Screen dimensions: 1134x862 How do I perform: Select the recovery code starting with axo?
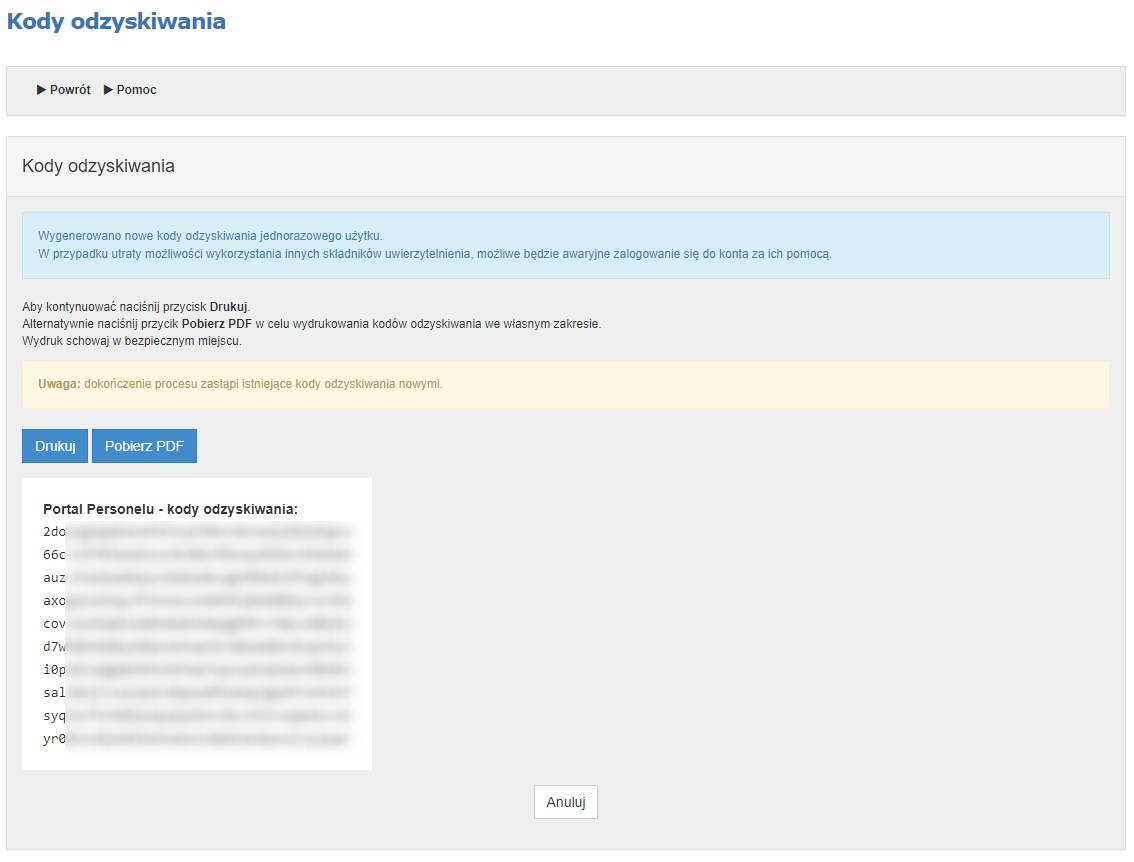point(197,601)
